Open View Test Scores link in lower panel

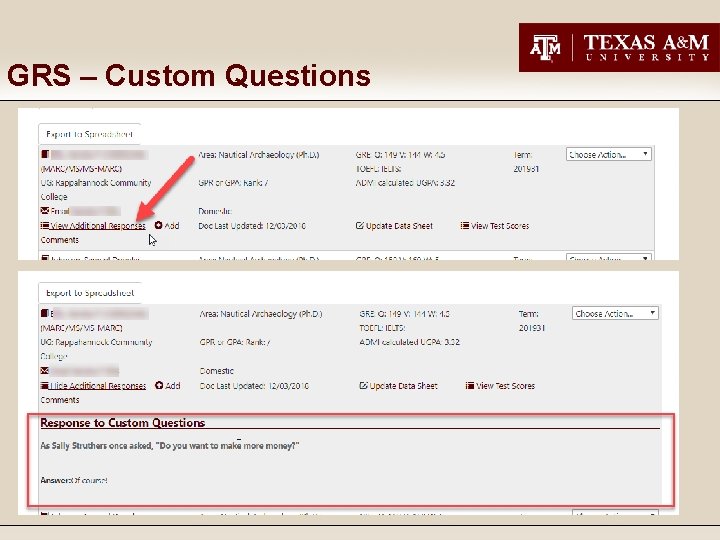(x=505, y=386)
